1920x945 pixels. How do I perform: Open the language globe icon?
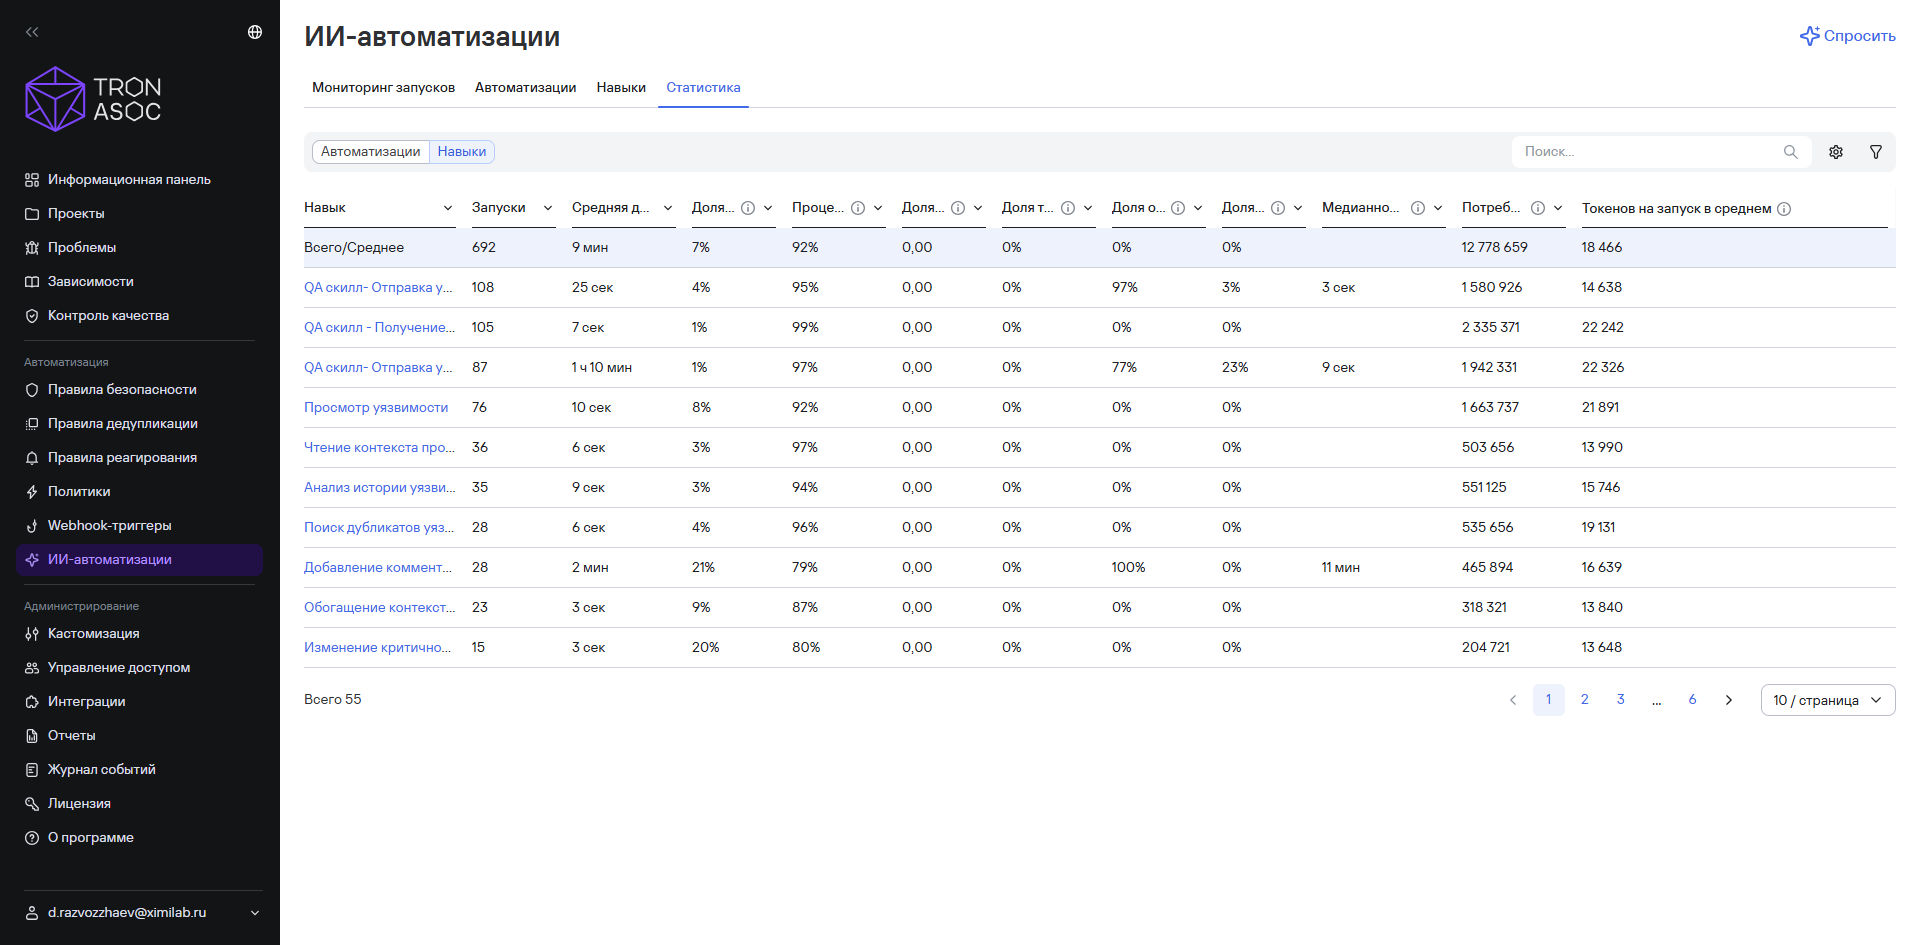coord(255,32)
